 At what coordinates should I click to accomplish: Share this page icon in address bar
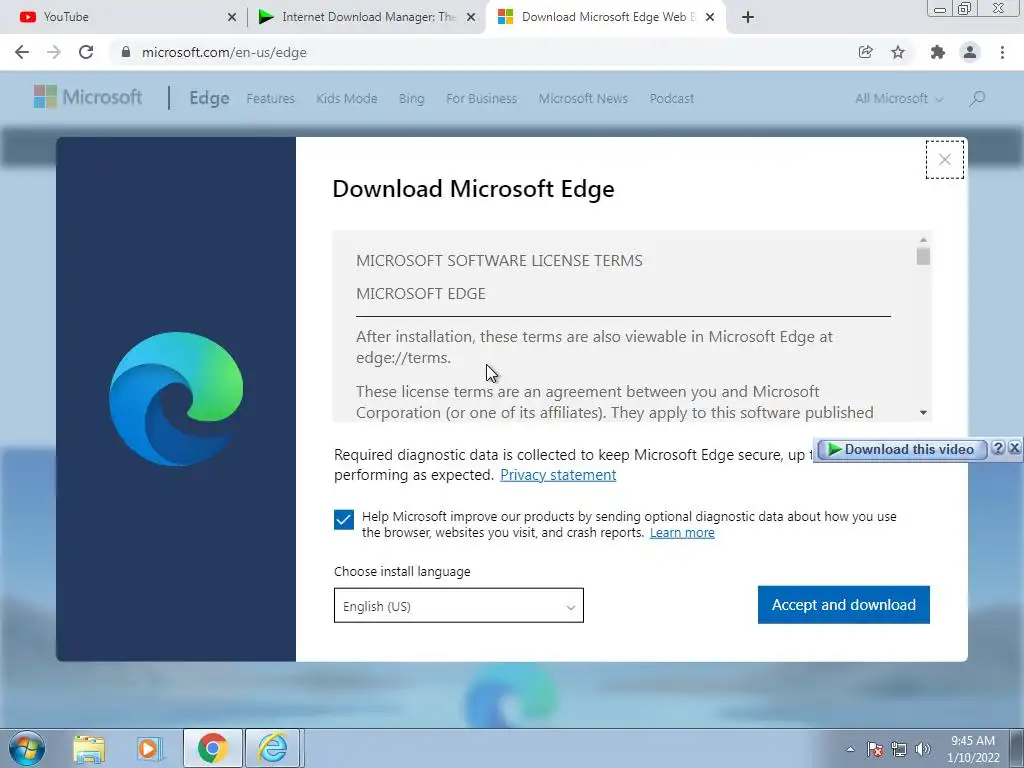865,52
